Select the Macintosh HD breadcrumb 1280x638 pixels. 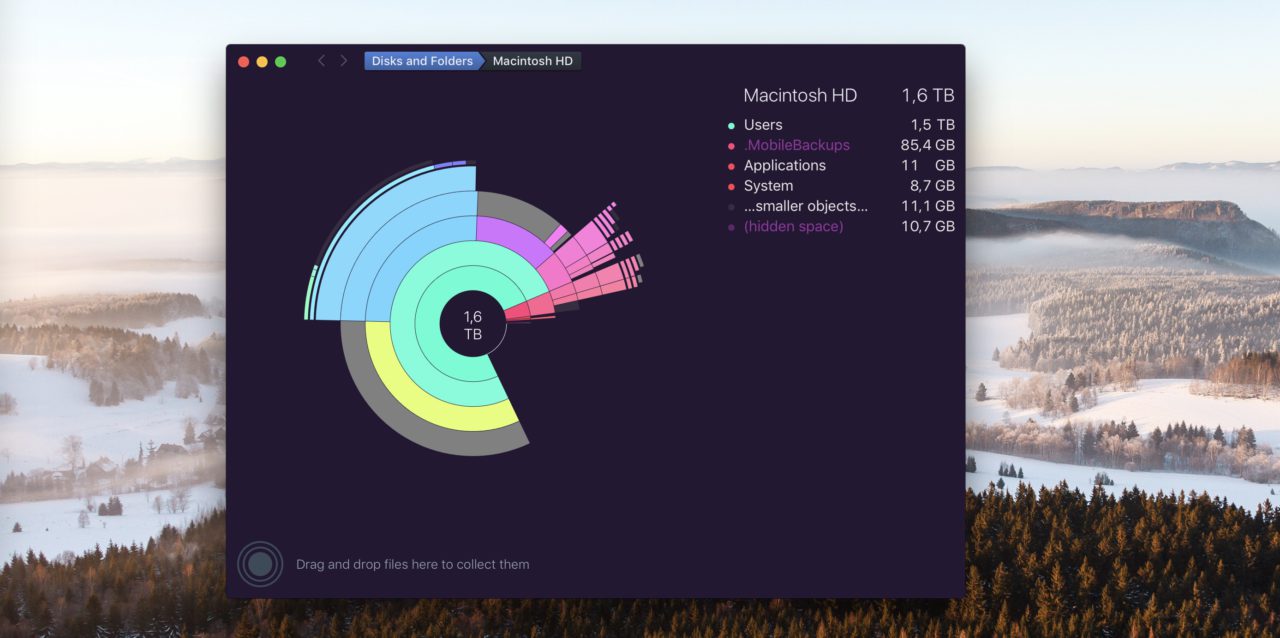pos(533,61)
